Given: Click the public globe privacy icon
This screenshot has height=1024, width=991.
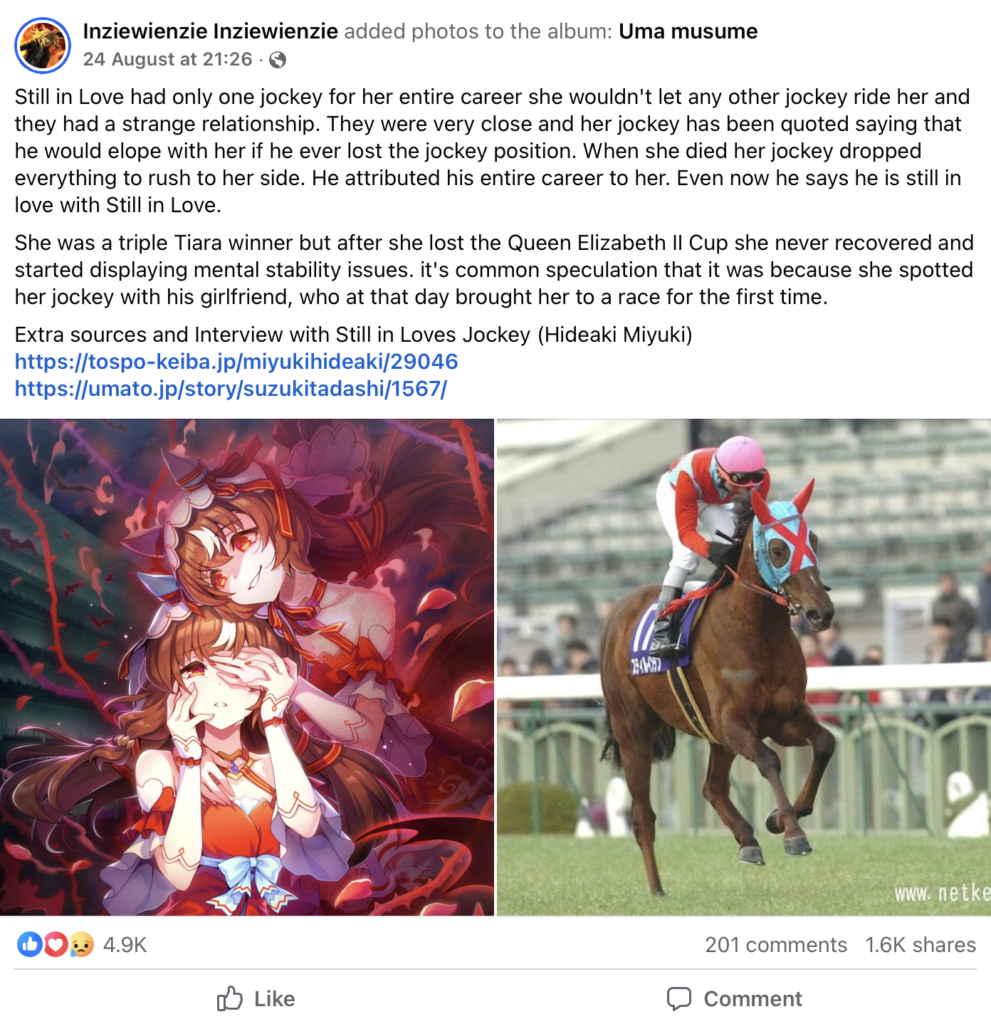Looking at the screenshot, I should 278,60.
